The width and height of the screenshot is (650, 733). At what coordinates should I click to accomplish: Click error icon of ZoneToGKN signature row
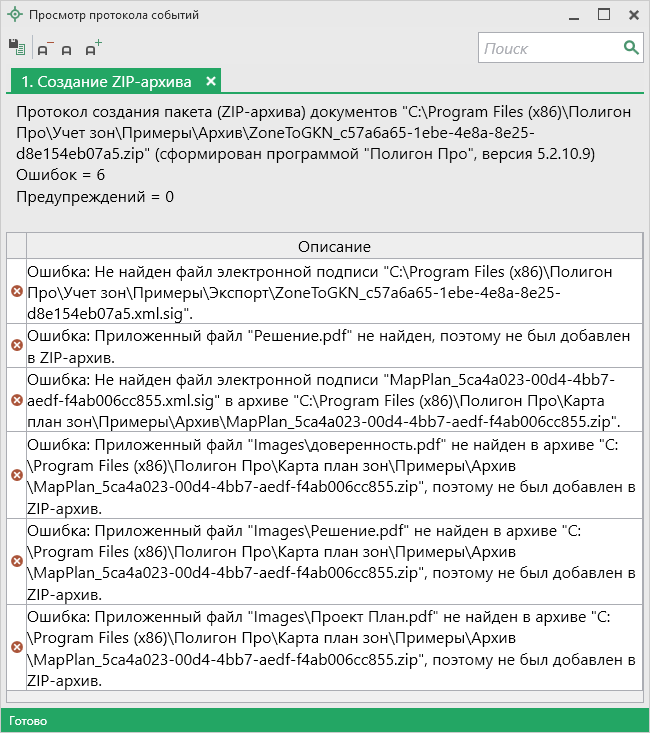[16, 291]
